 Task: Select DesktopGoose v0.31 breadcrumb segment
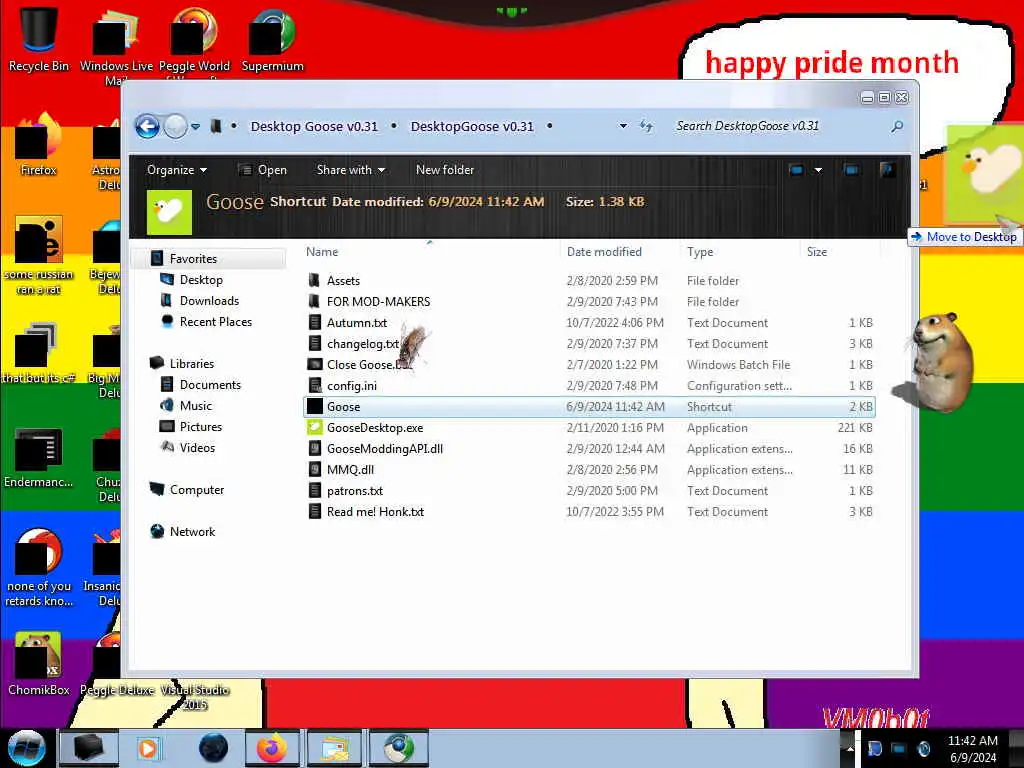[472, 126]
